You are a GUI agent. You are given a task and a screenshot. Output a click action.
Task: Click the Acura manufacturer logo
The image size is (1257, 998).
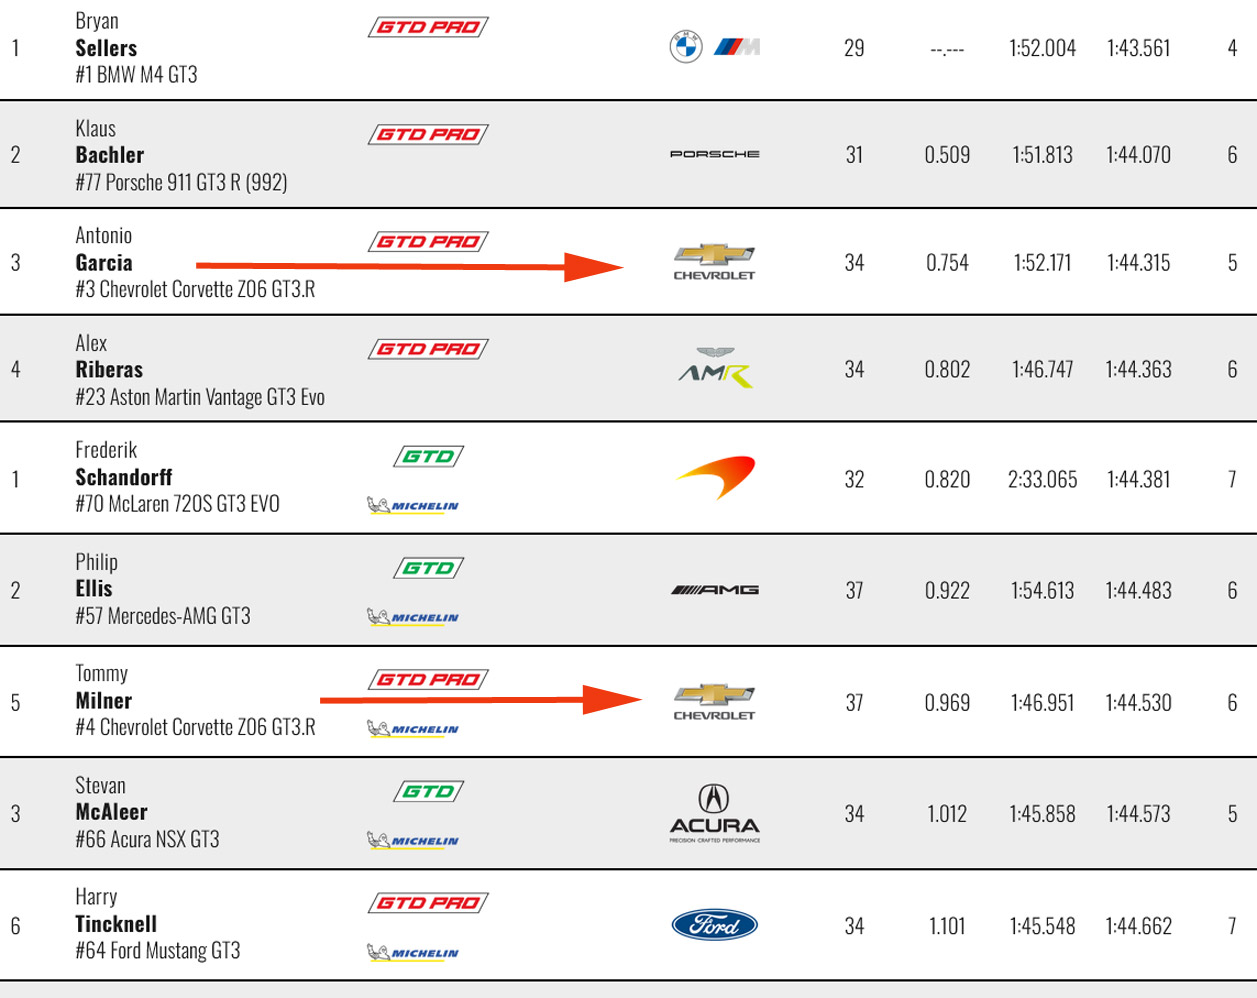714,813
